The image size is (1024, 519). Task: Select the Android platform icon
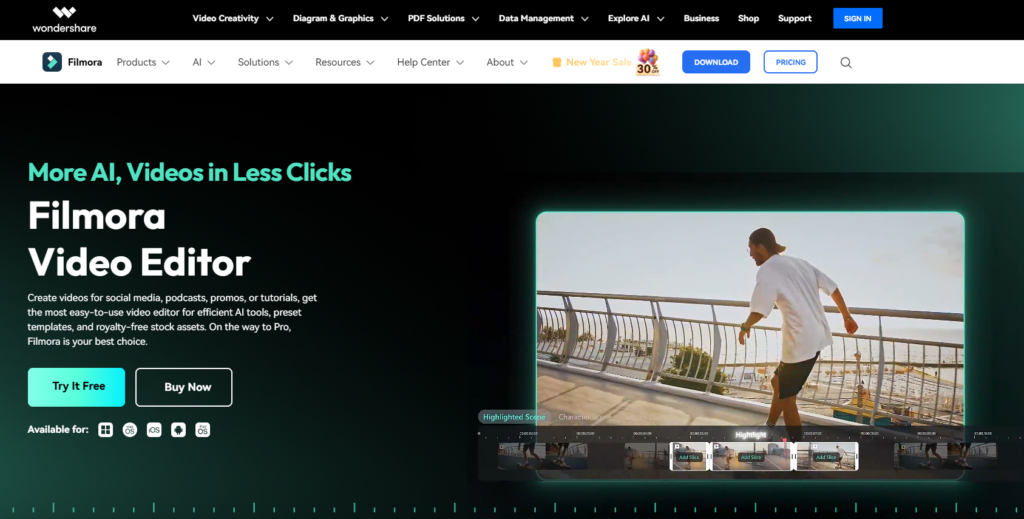(x=178, y=430)
